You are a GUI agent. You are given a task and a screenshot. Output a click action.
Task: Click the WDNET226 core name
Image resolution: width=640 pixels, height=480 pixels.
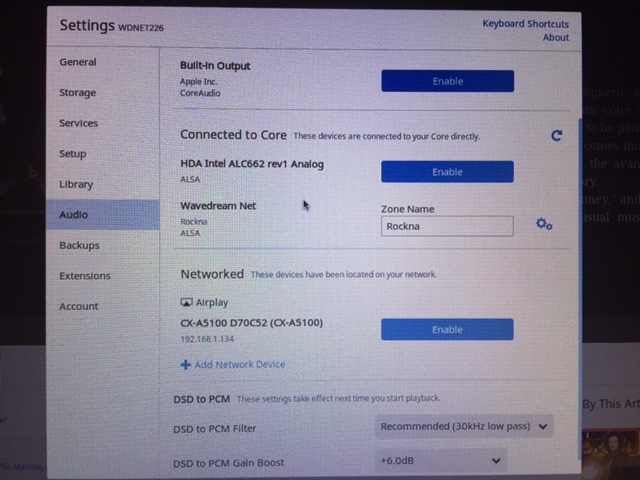click(x=141, y=28)
